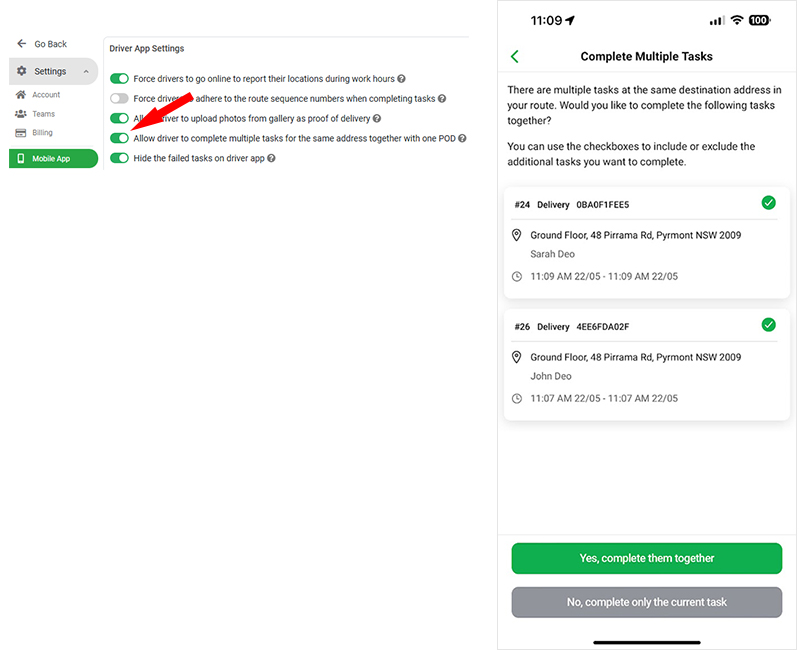Uncheck task #24 Sarah Deo delivery
Image resolution: width=800 pixels, height=650 pixels.
point(768,203)
